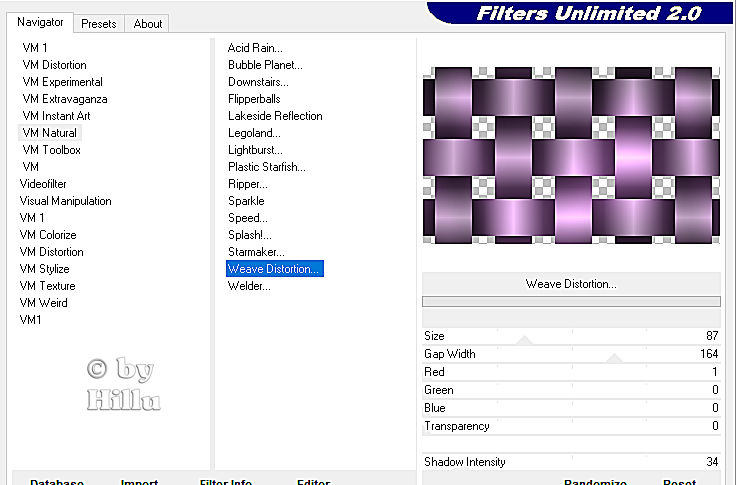Choose the Visual Manipulation category
The width and height of the screenshot is (736, 485).
tap(65, 201)
